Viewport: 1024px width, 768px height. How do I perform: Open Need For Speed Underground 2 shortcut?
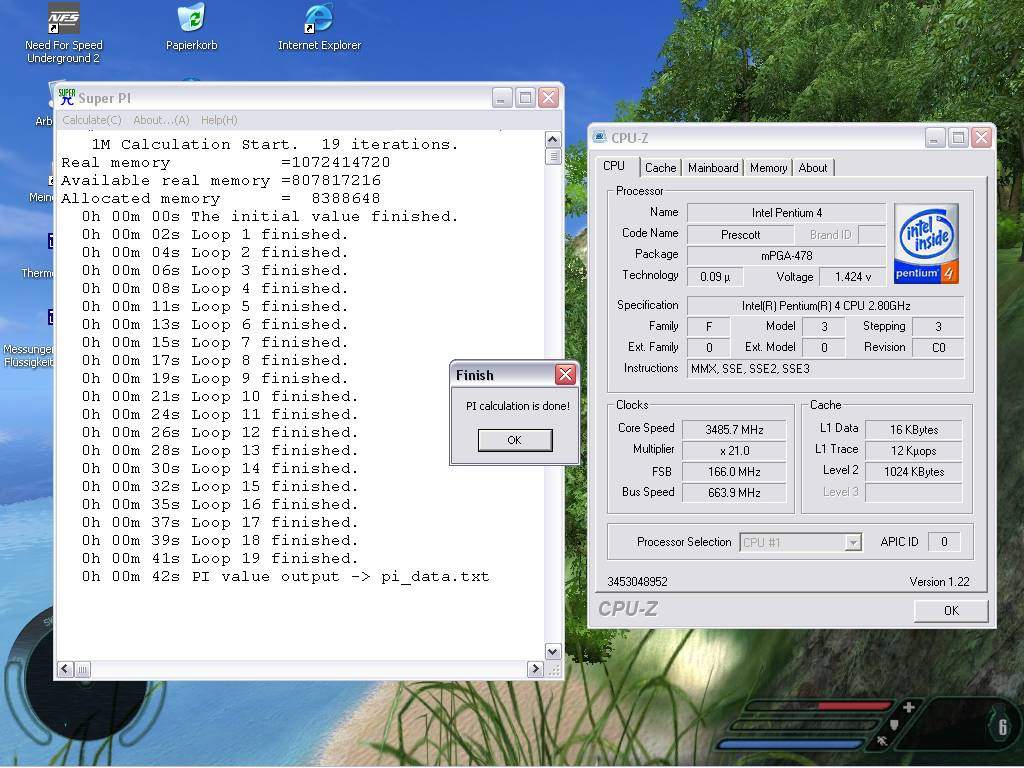click(63, 33)
